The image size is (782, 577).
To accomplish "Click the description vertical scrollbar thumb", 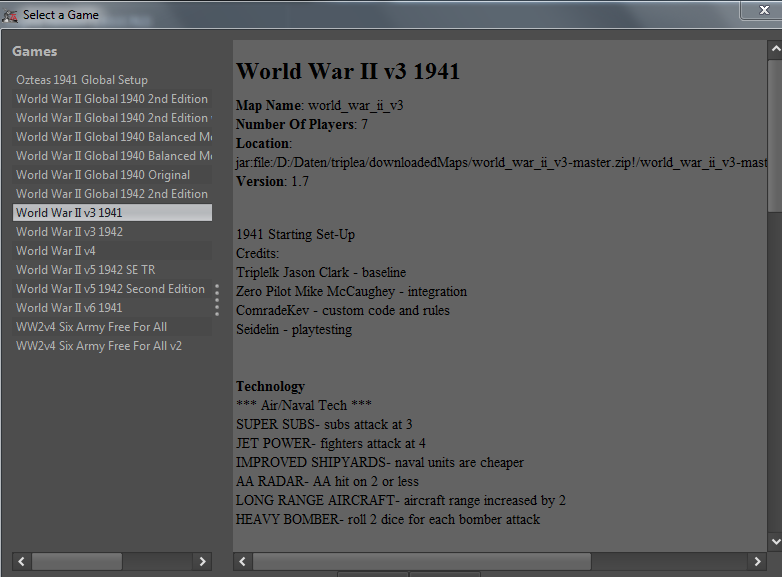I will click(x=776, y=136).
